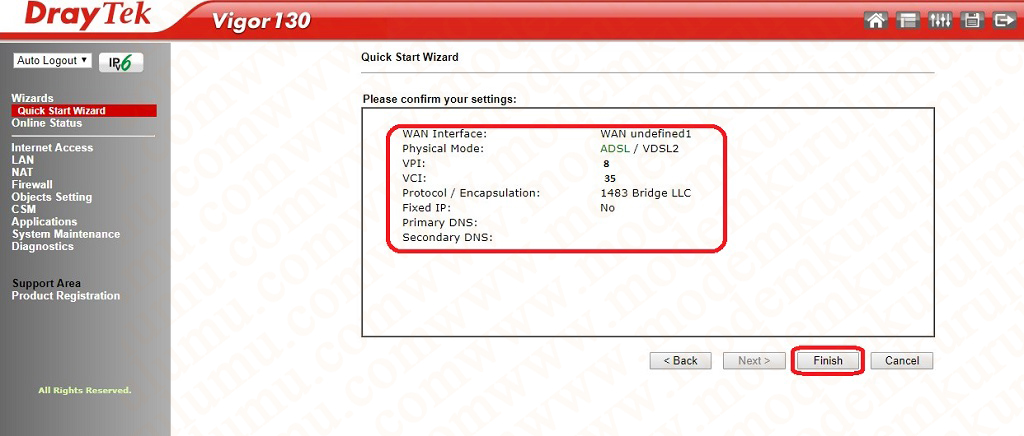This screenshot has width=1024, height=436.
Task: Open the CSM menu
Action: click(x=24, y=210)
